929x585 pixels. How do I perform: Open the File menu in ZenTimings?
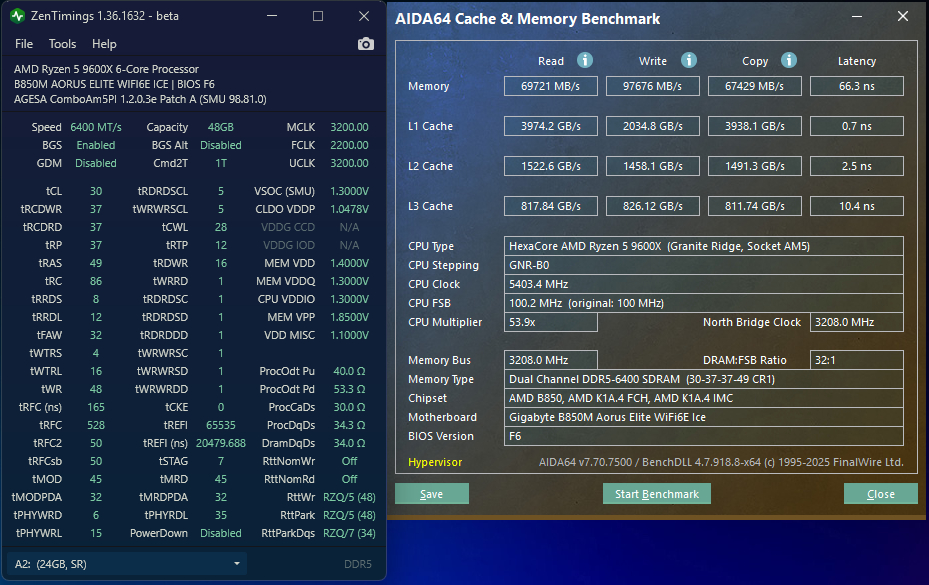pos(24,44)
